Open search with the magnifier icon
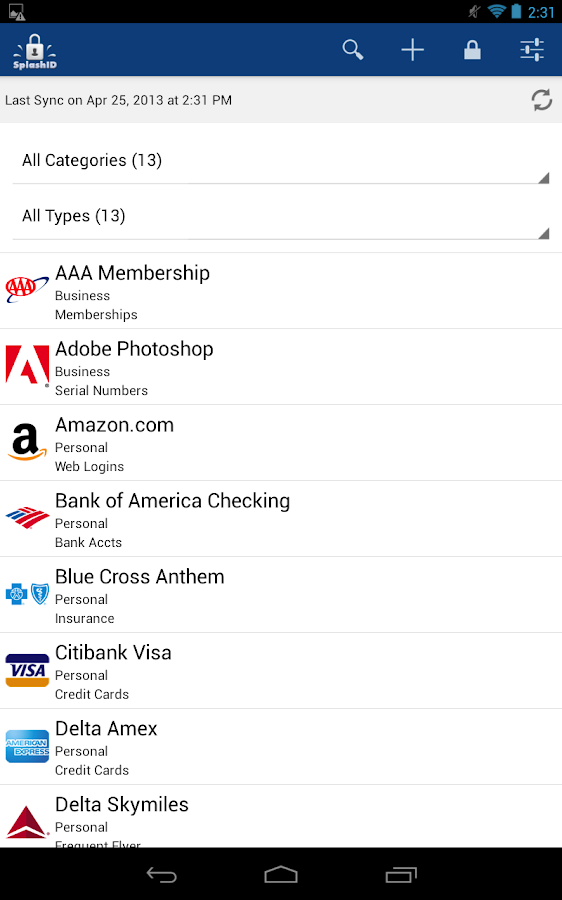Viewport: 562px width, 900px height. 353,50
